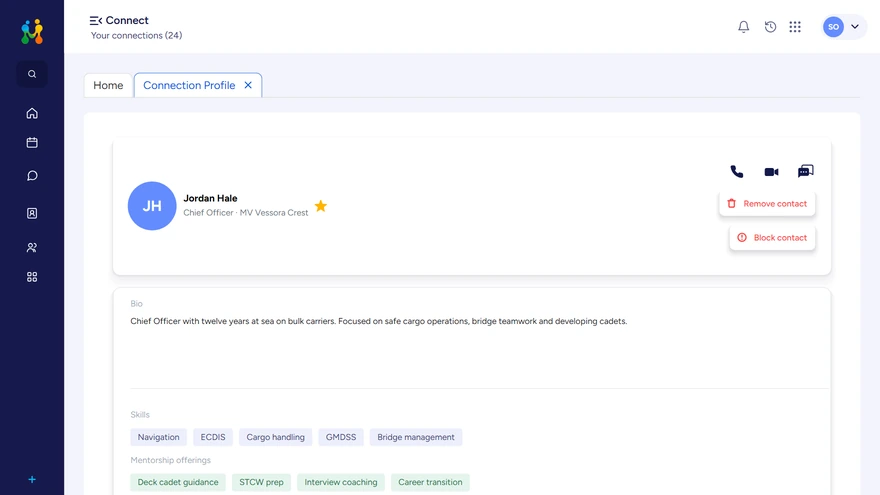Click the app logo in sidebar
Screen dimensions: 880x495
pos(32,31)
